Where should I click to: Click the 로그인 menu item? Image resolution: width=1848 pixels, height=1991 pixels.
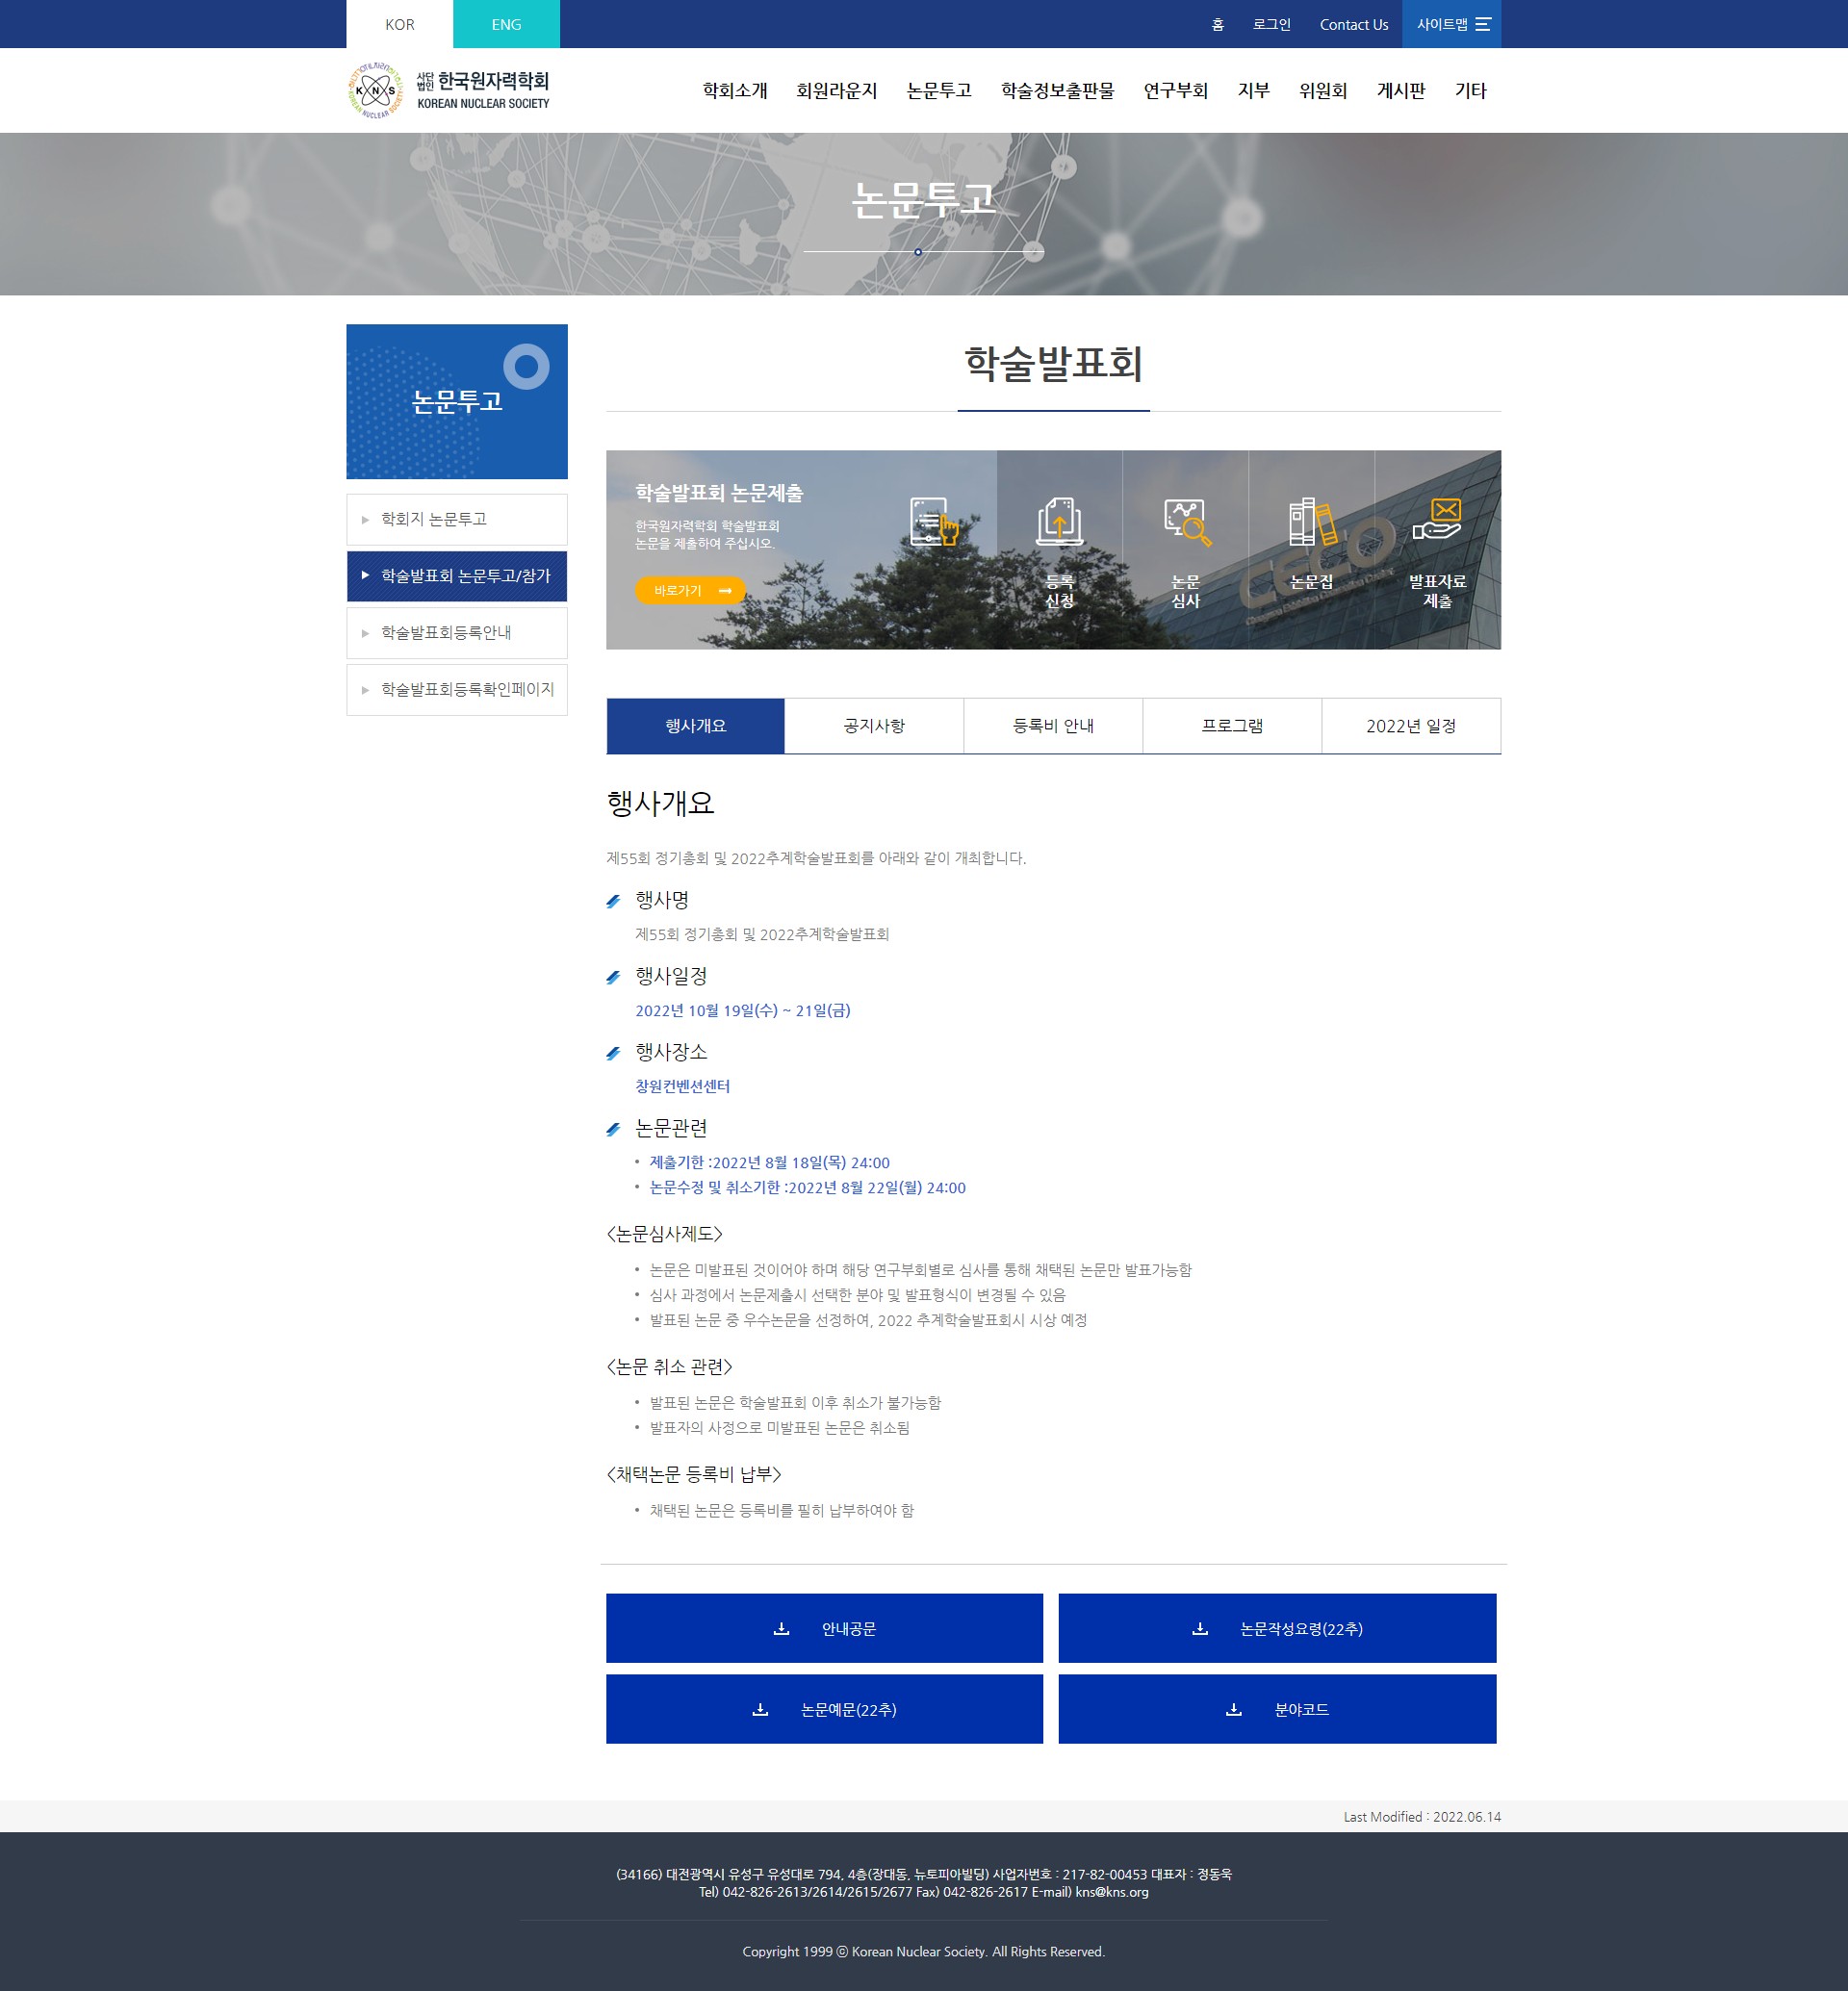(x=1270, y=22)
